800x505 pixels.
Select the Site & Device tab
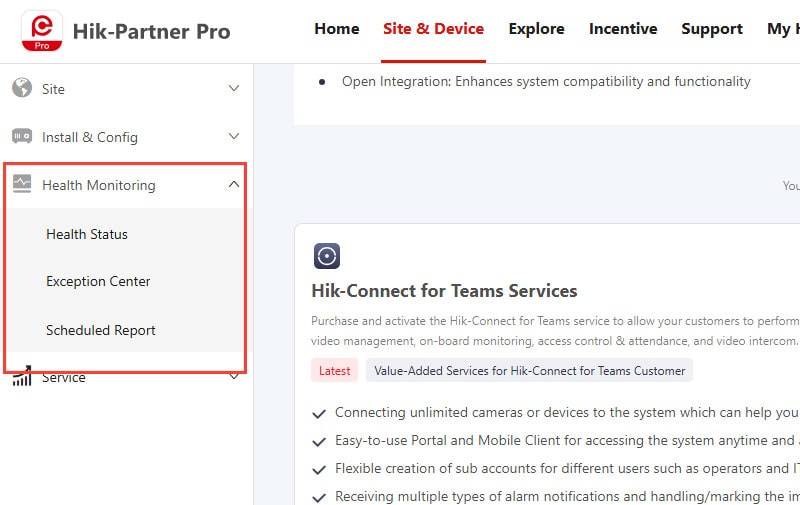tap(433, 29)
